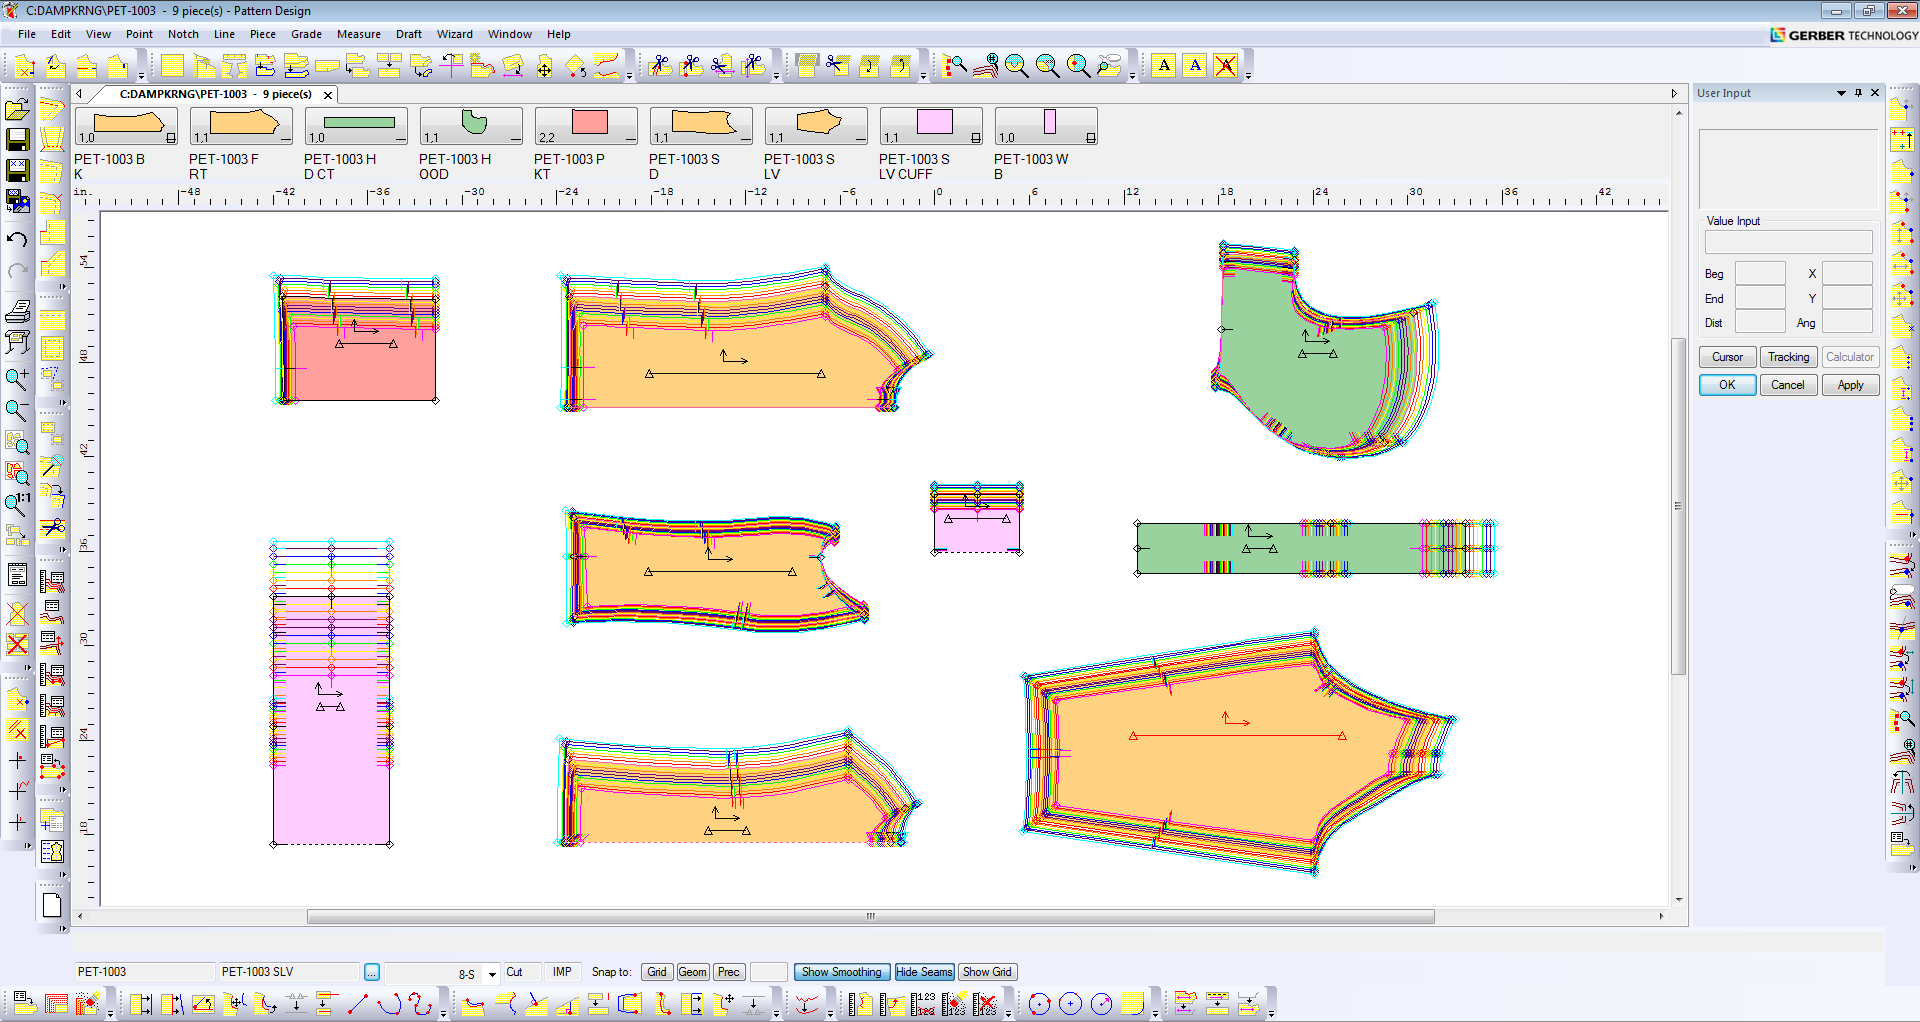This screenshot has height=1022, width=1920.
Task: Expand overflow arrow after annotation A icons
Action: click(1248, 75)
